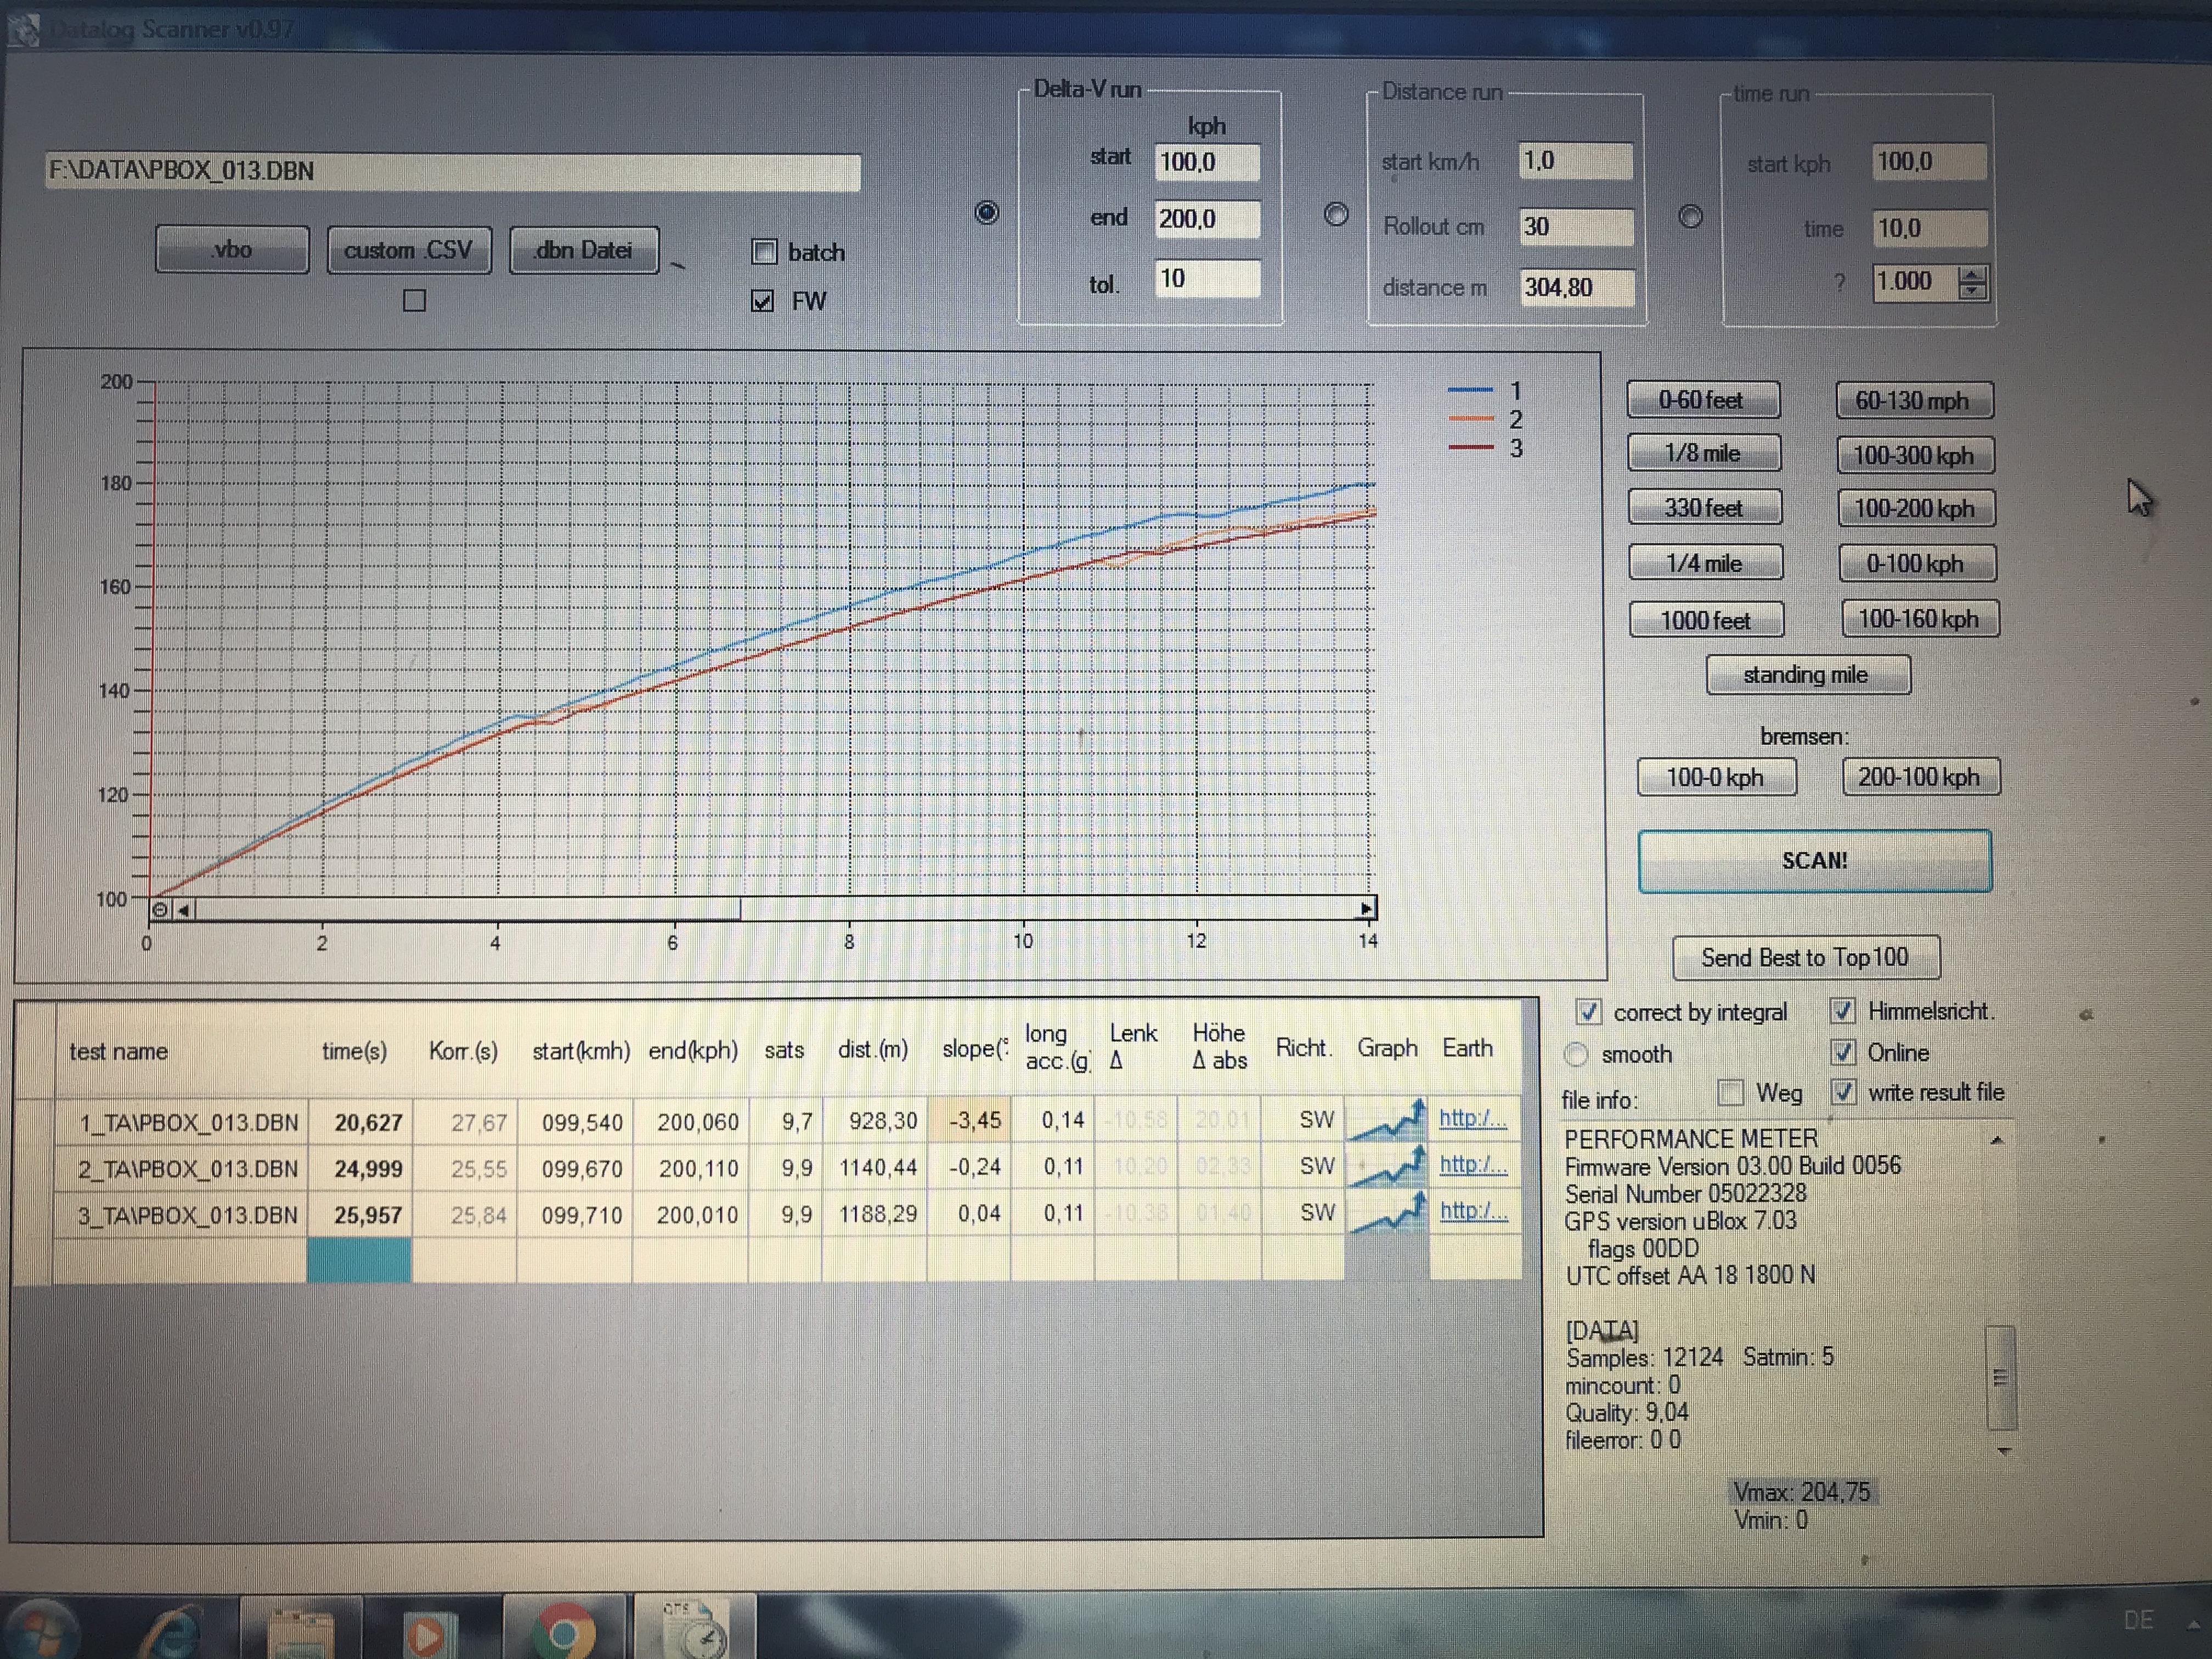This screenshot has height=1659, width=2212.
Task: Toggle the correct by integral checkbox
Action: 1588,1012
